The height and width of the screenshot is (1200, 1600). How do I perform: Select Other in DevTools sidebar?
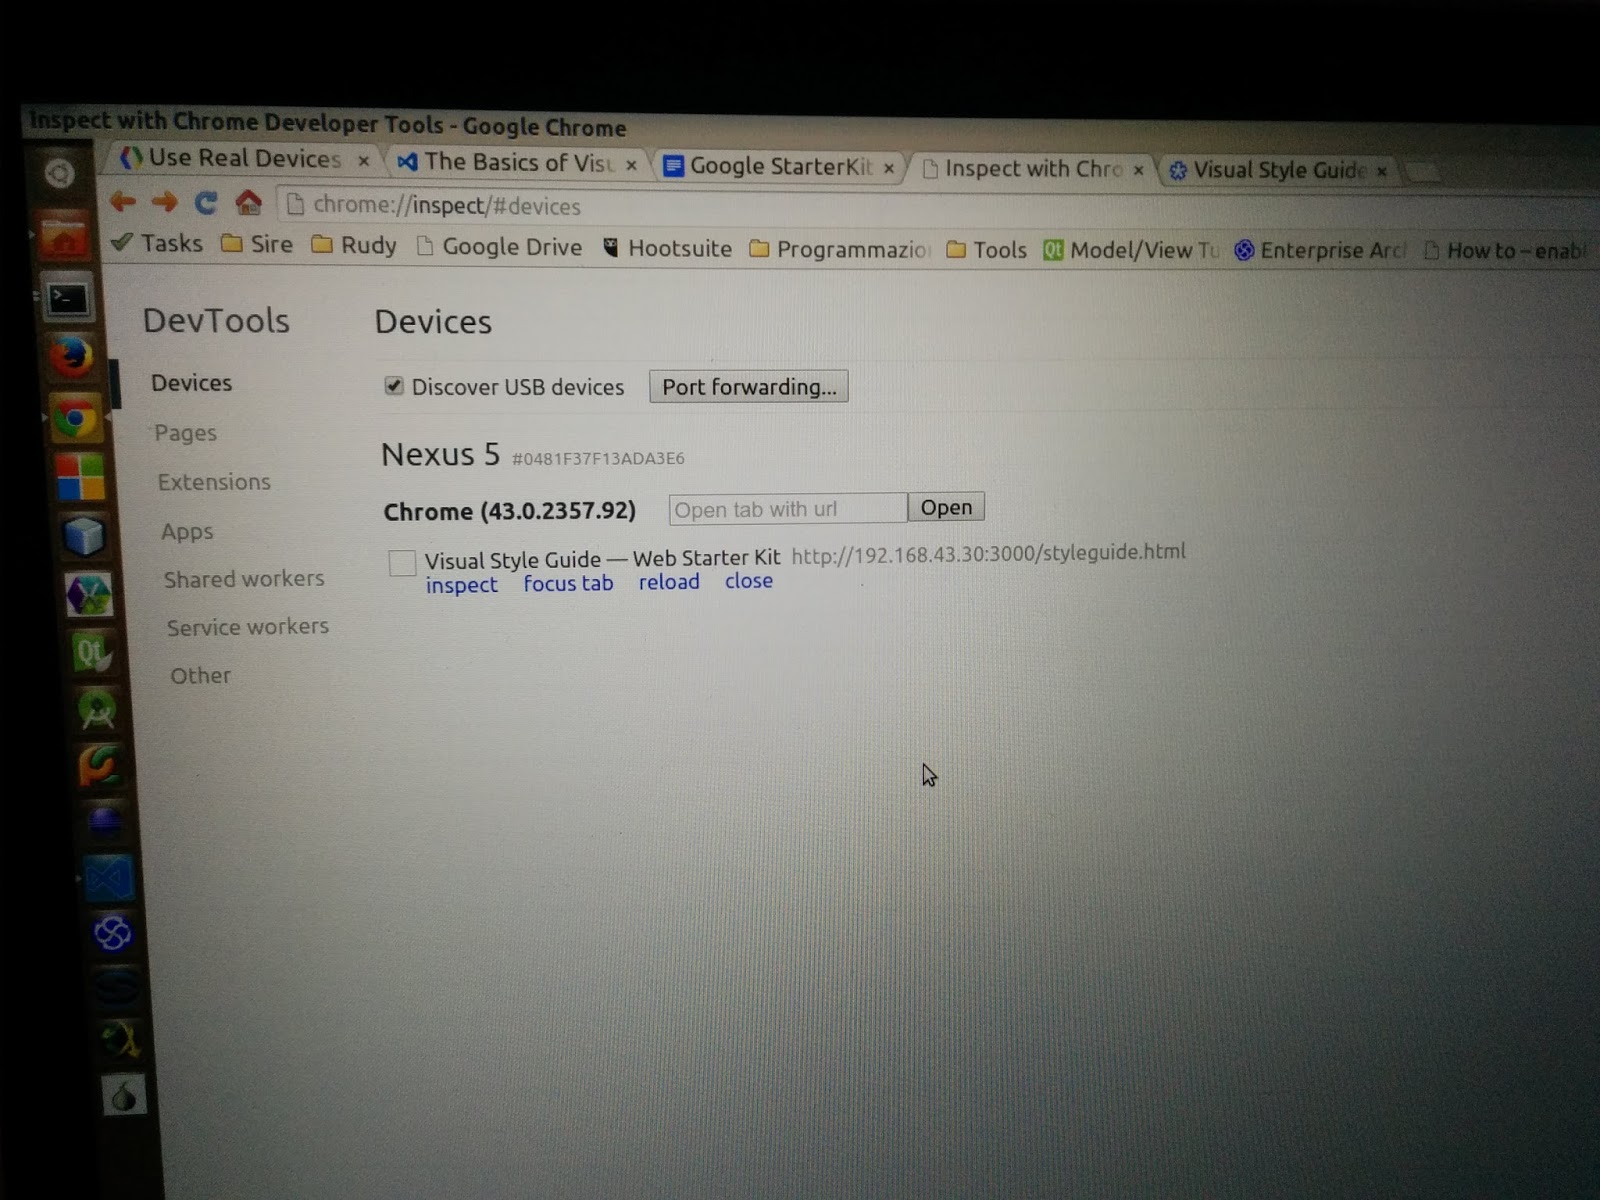pos(200,676)
